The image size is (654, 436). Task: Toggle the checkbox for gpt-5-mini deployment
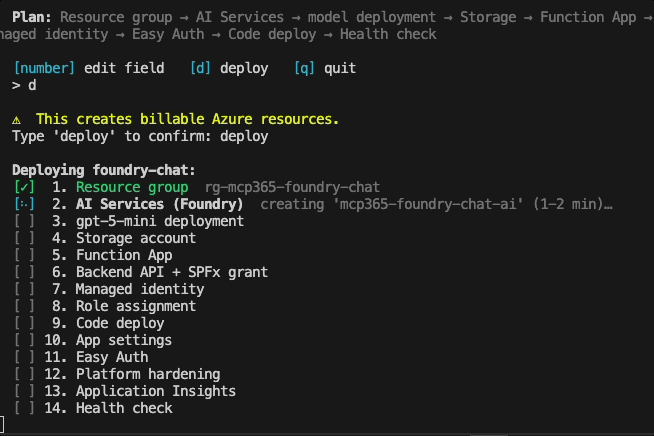coord(25,221)
